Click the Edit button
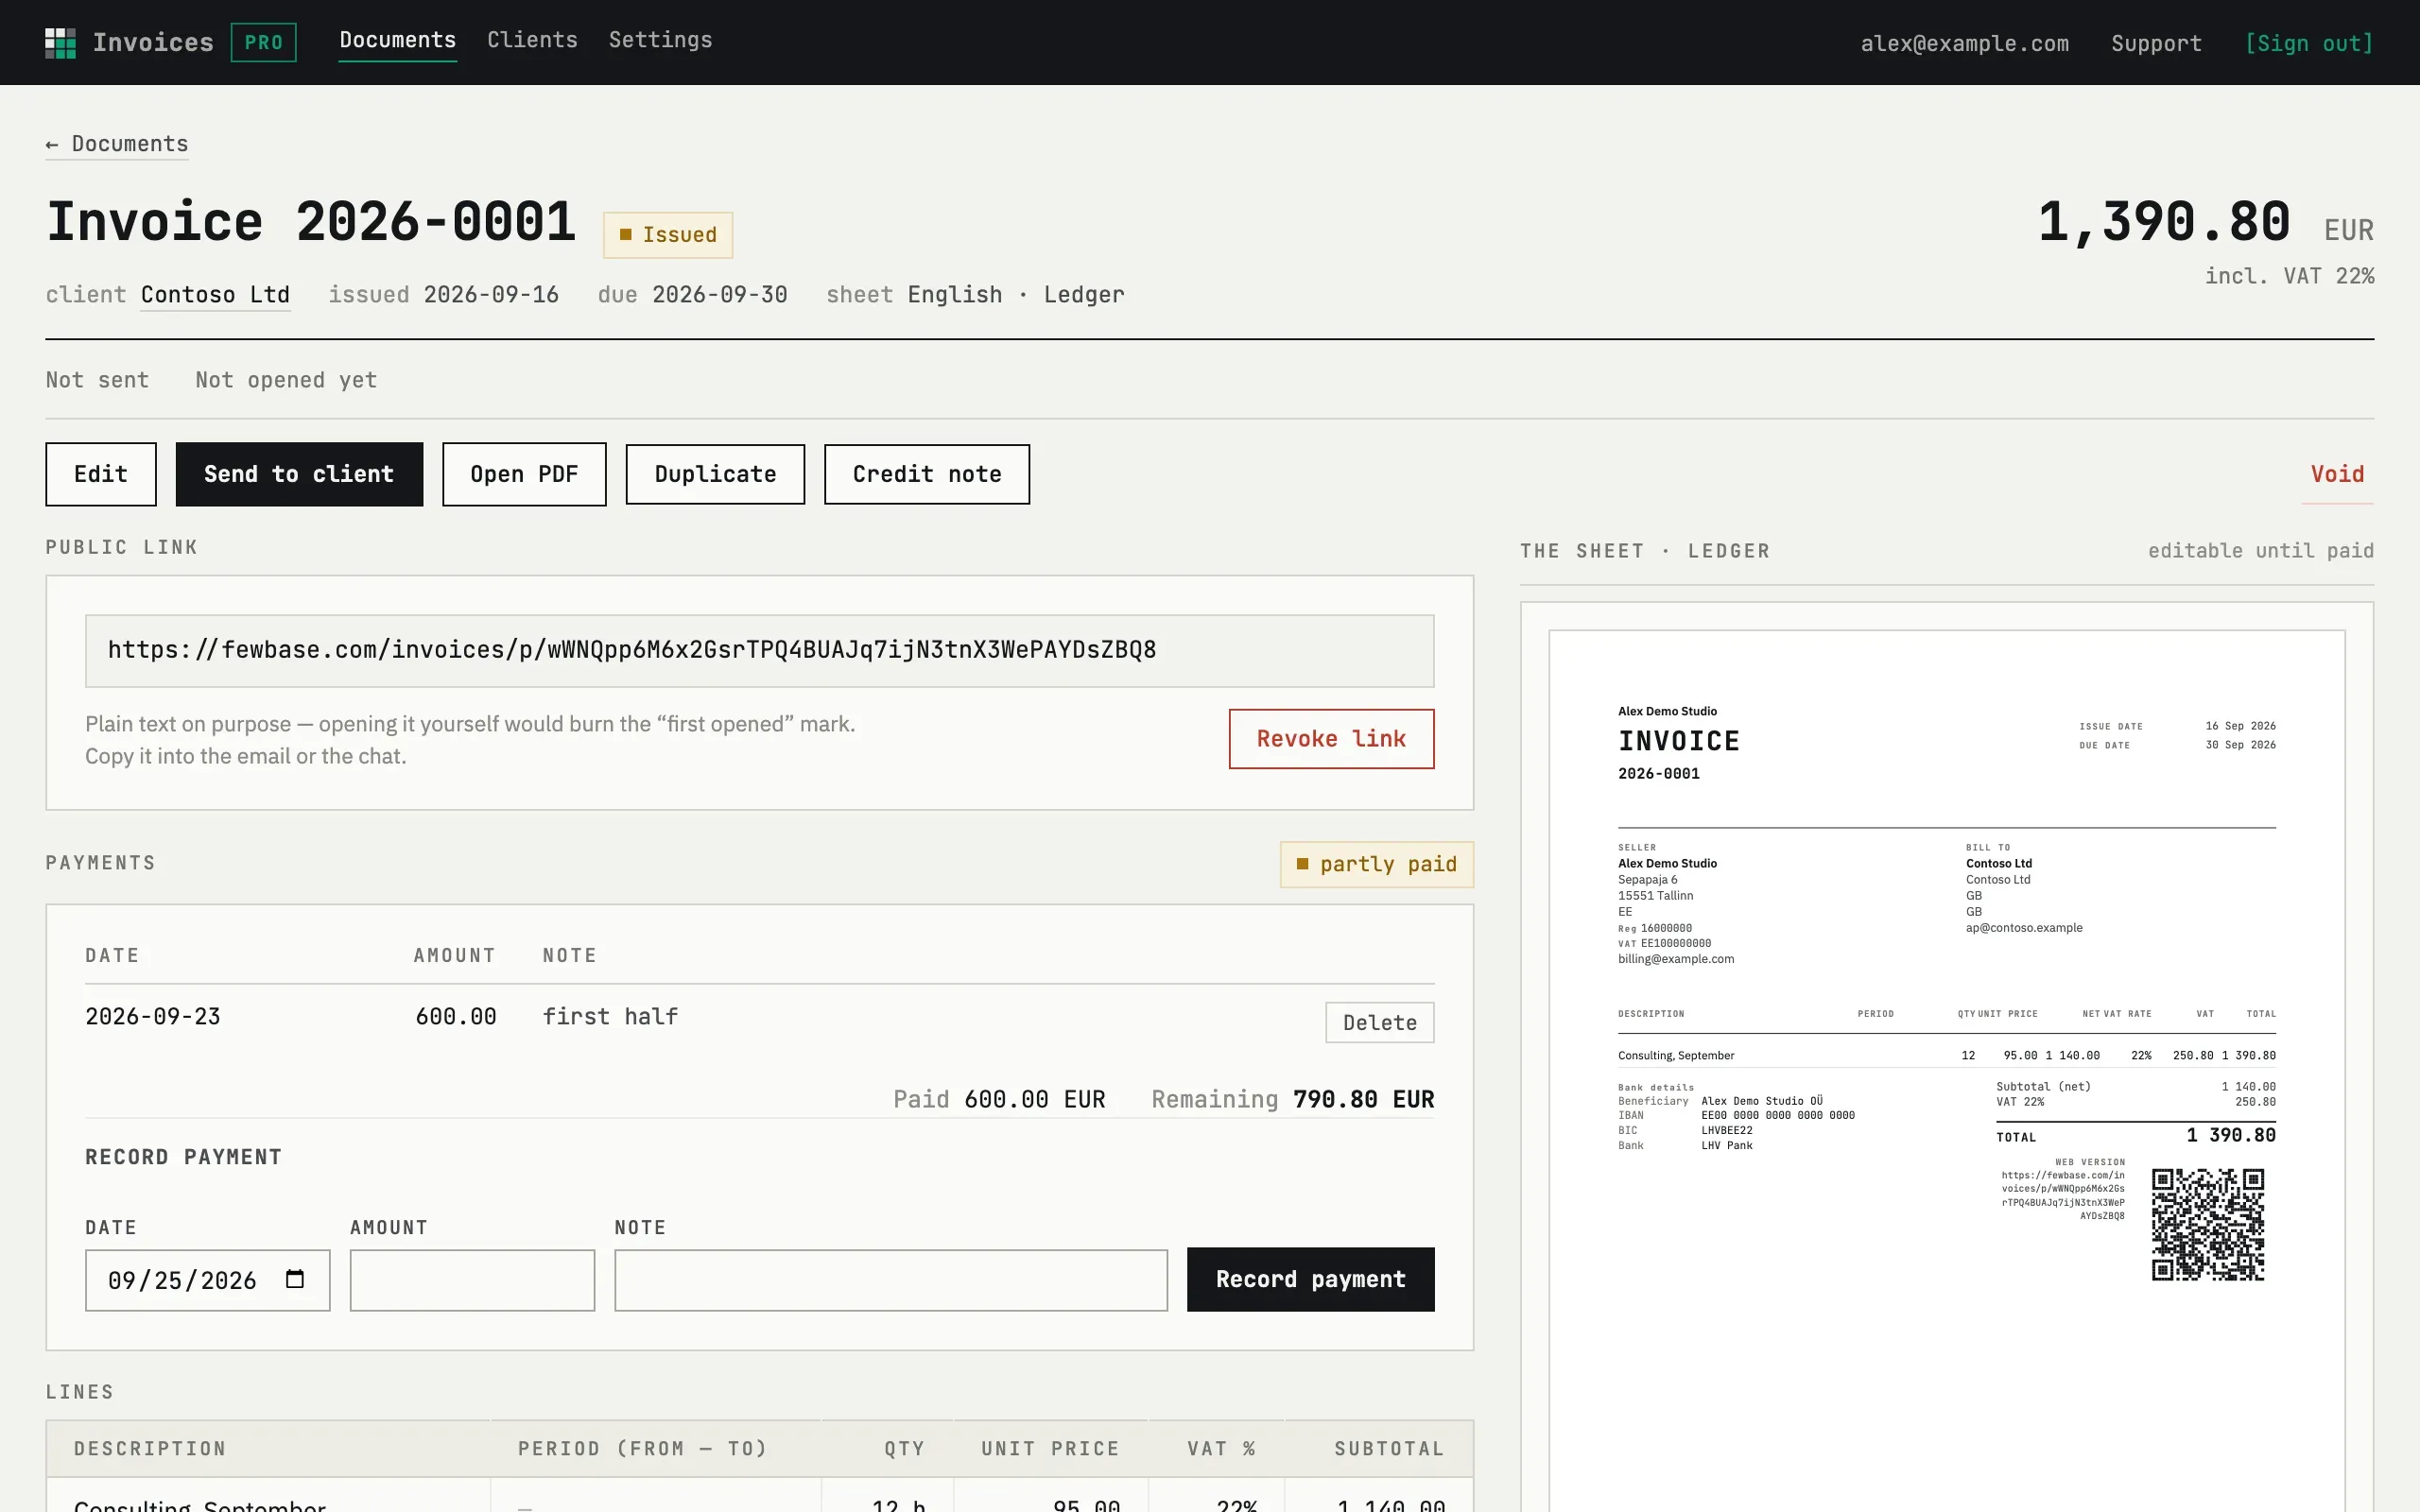 click(x=101, y=474)
